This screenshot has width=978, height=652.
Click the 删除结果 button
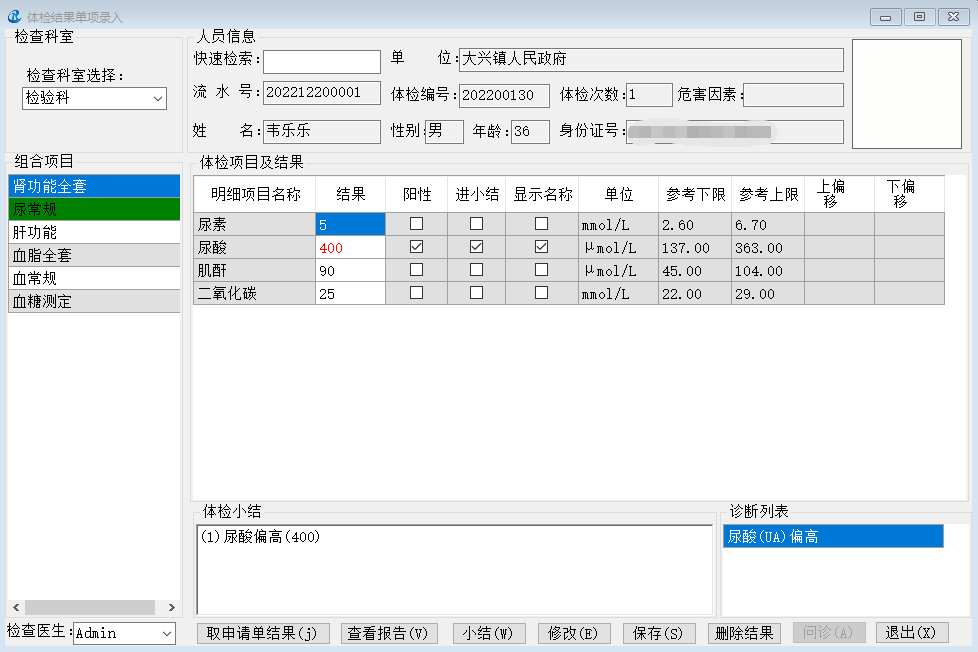coord(744,633)
